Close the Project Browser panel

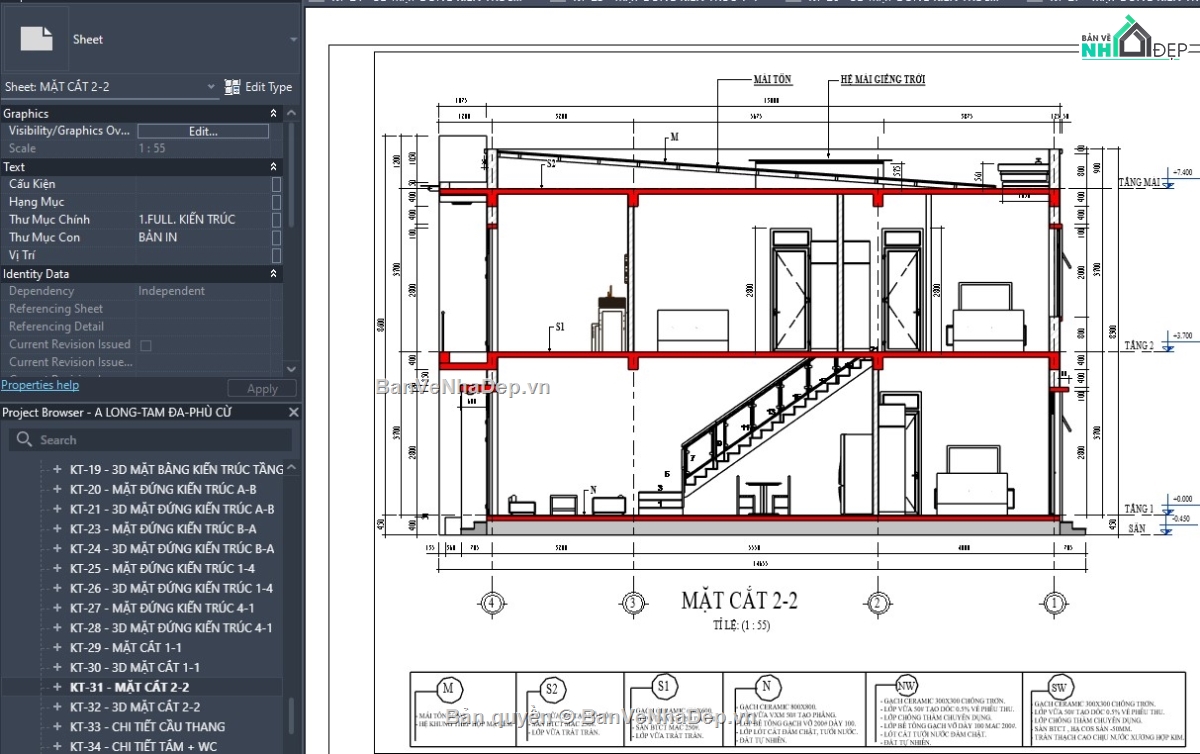click(293, 412)
